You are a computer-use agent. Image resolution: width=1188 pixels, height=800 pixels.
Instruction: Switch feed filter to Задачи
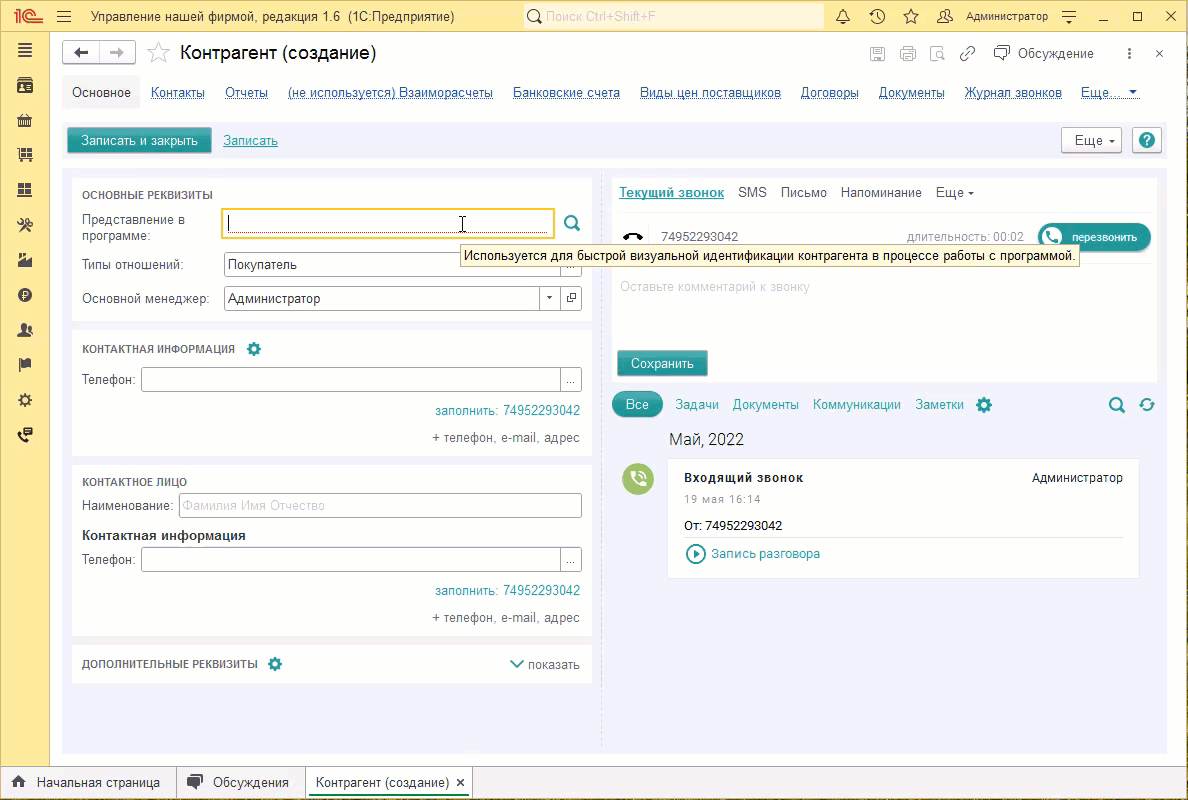[697, 405]
